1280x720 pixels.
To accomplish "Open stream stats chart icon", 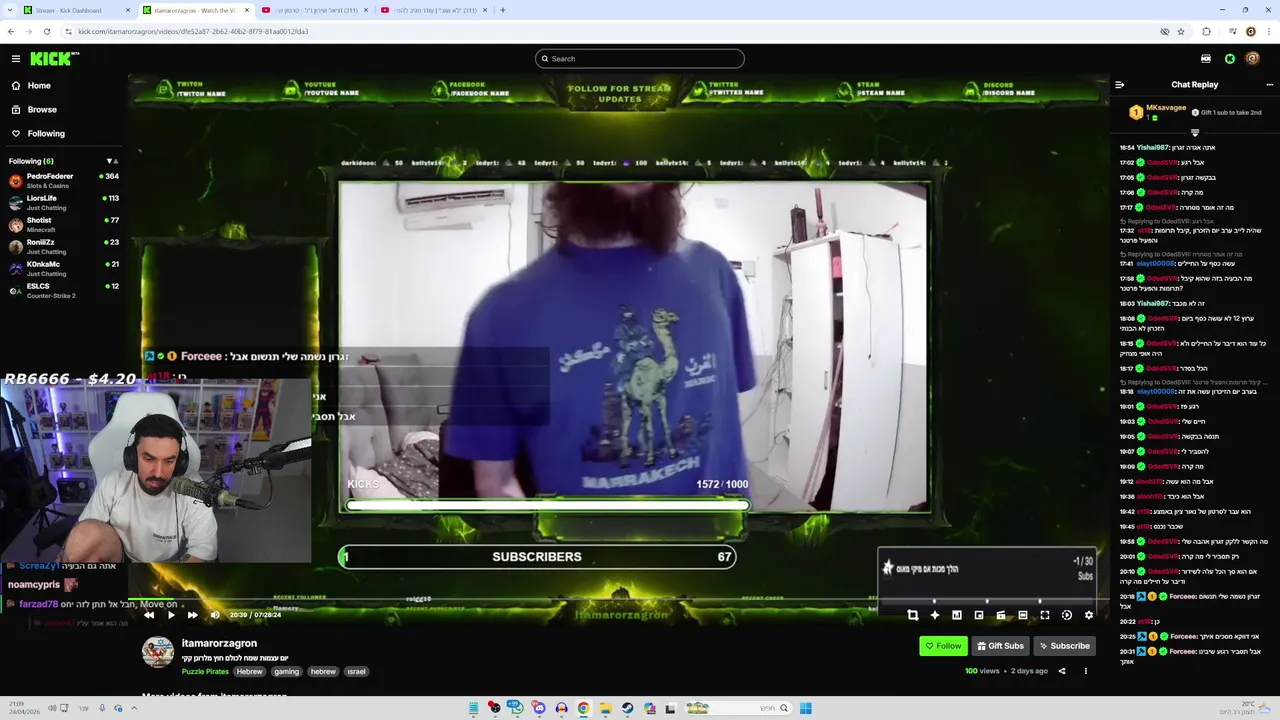I will pyautogui.click(x=957, y=615).
